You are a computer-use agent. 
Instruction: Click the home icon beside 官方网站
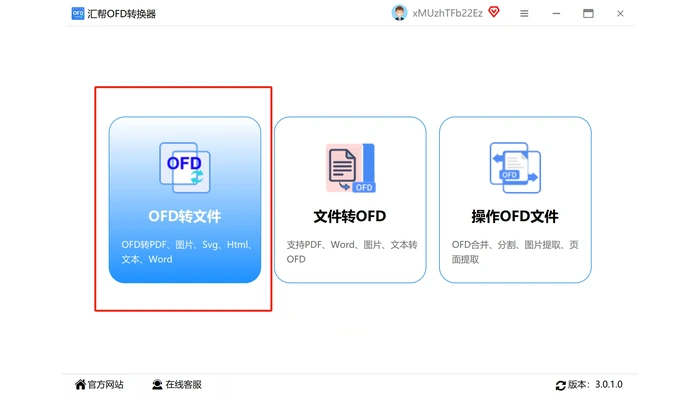point(80,384)
